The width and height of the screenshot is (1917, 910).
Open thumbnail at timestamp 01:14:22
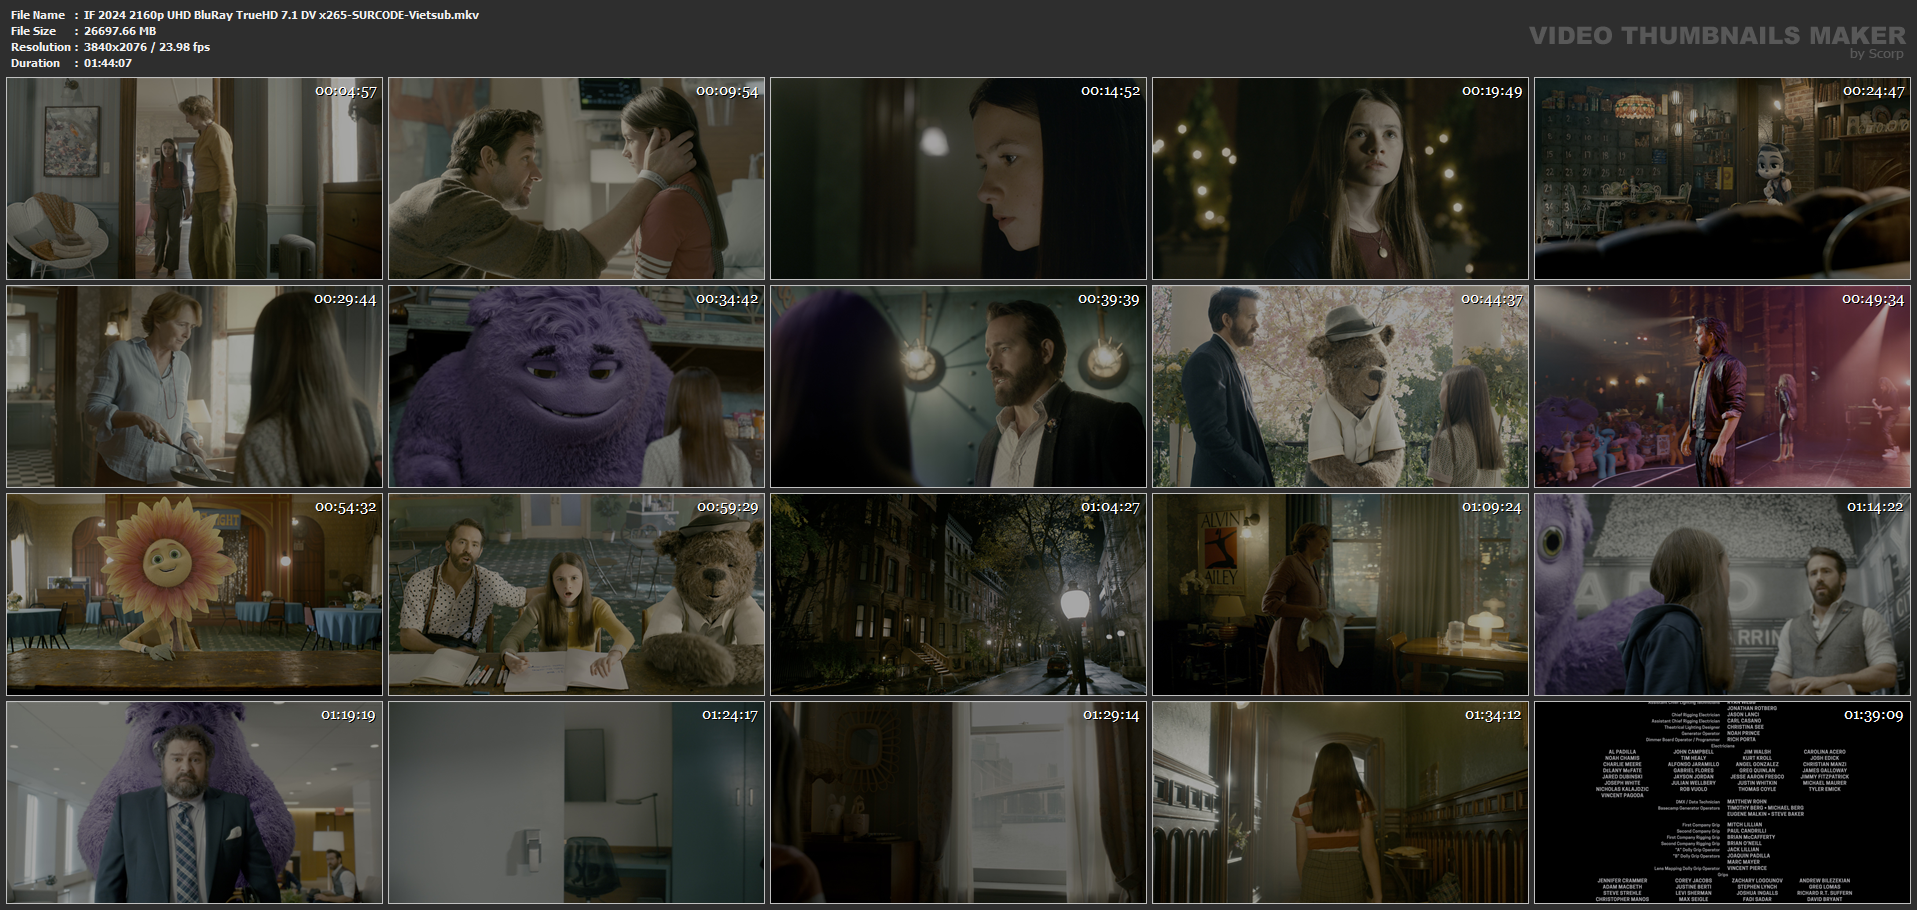(1722, 594)
